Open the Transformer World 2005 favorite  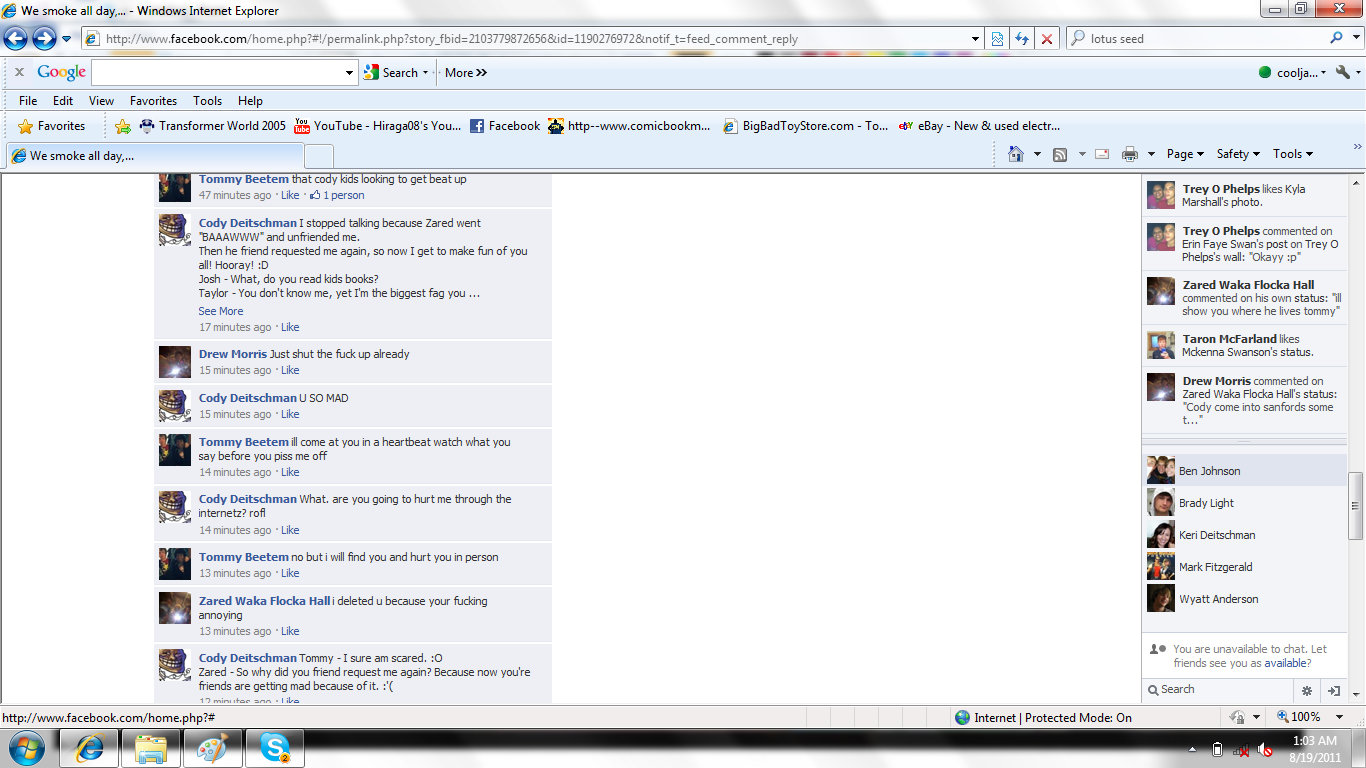pyautogui.click(x=212, y=126)
